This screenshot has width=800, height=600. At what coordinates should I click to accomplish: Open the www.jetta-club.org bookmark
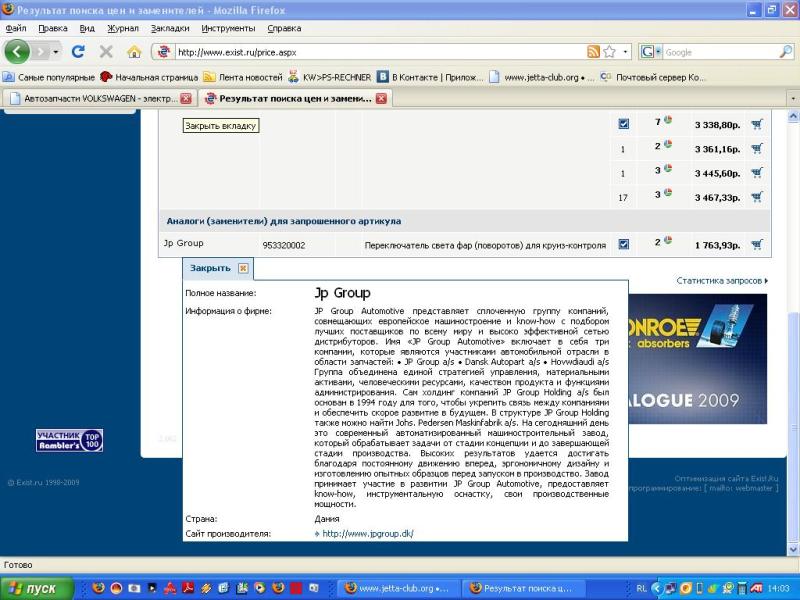(x=541, y=78)
